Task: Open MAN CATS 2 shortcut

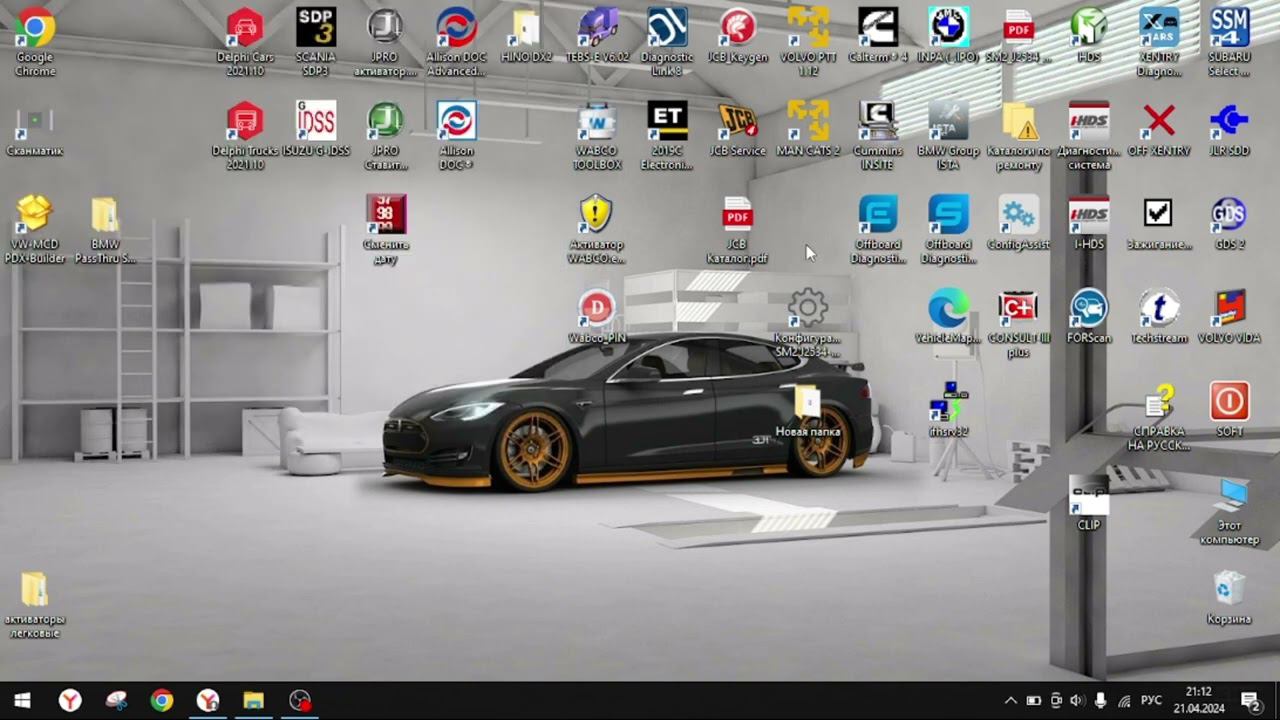Action: (x=808, y=130)
